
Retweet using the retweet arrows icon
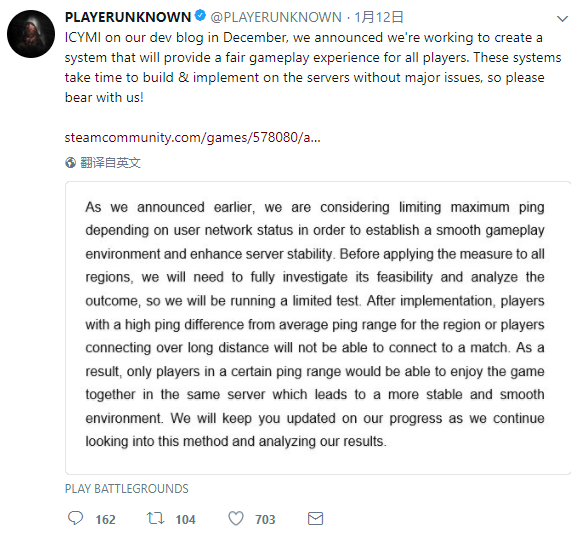[x=155, y=518]
